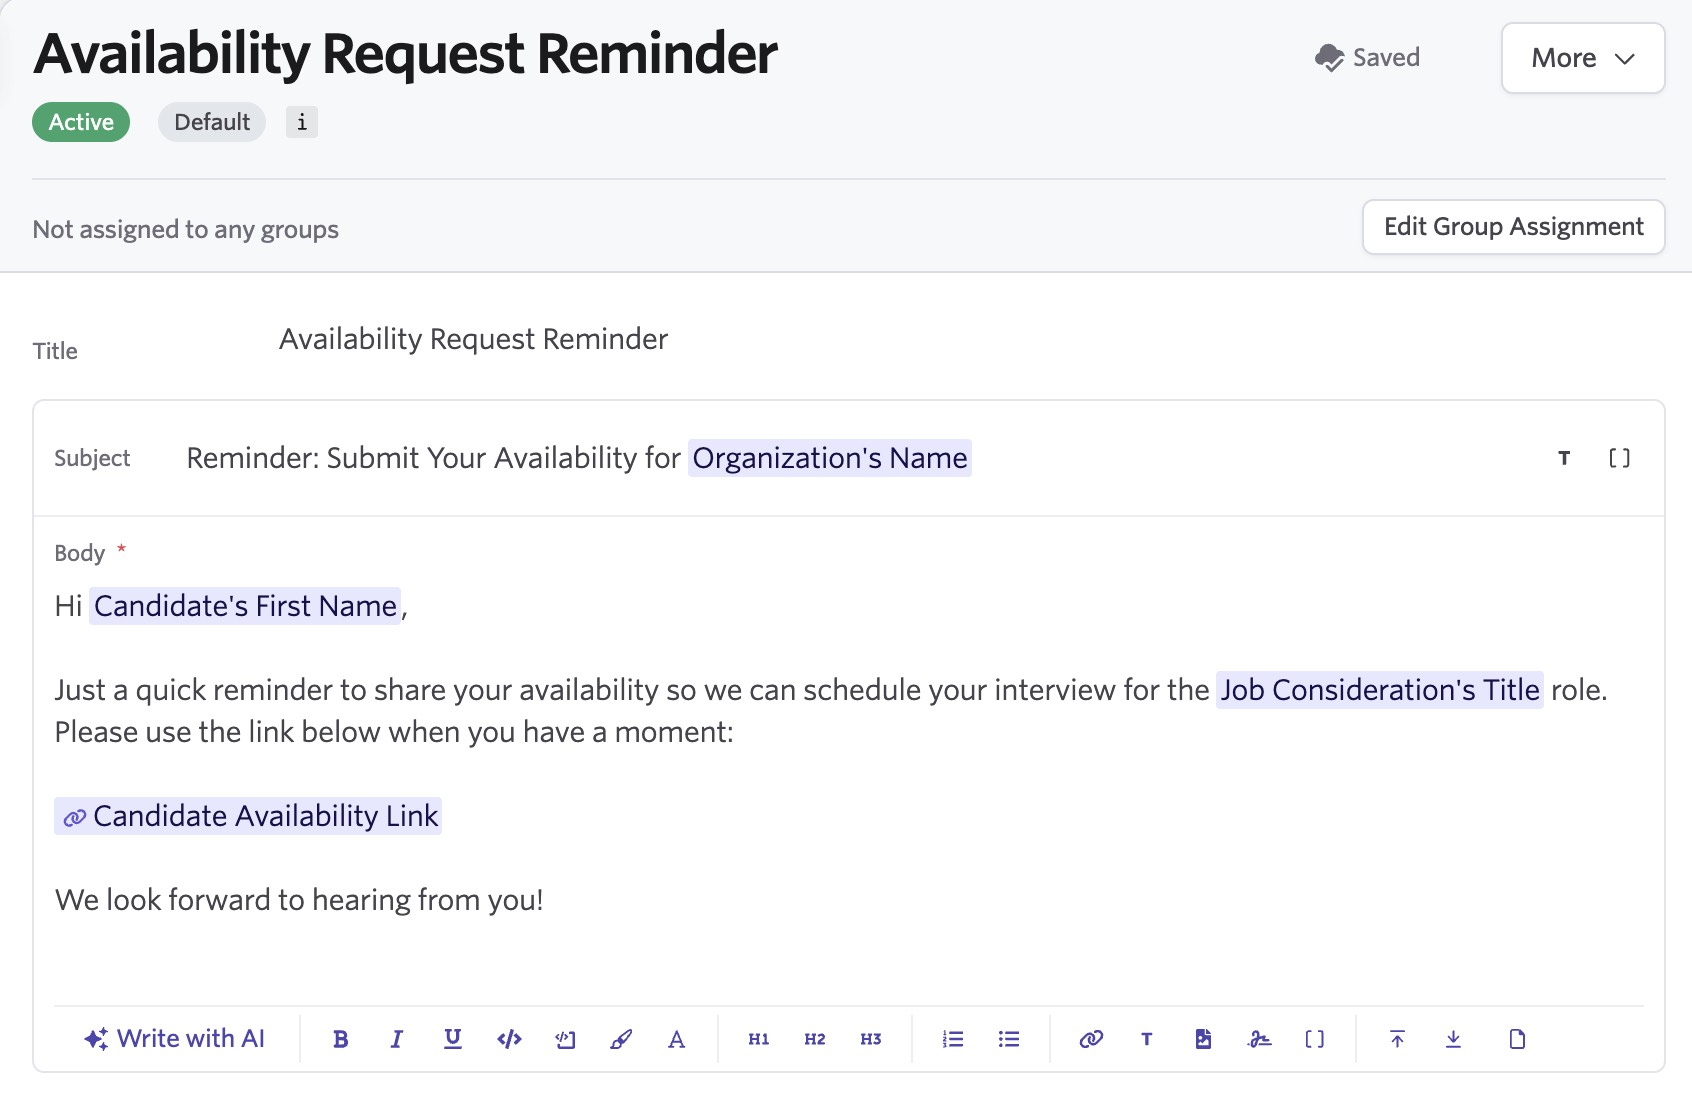Click Edit Group Assignment button
Image resolution: width=1692 pixels, height=1094 pixels.
pos(1513,227)
